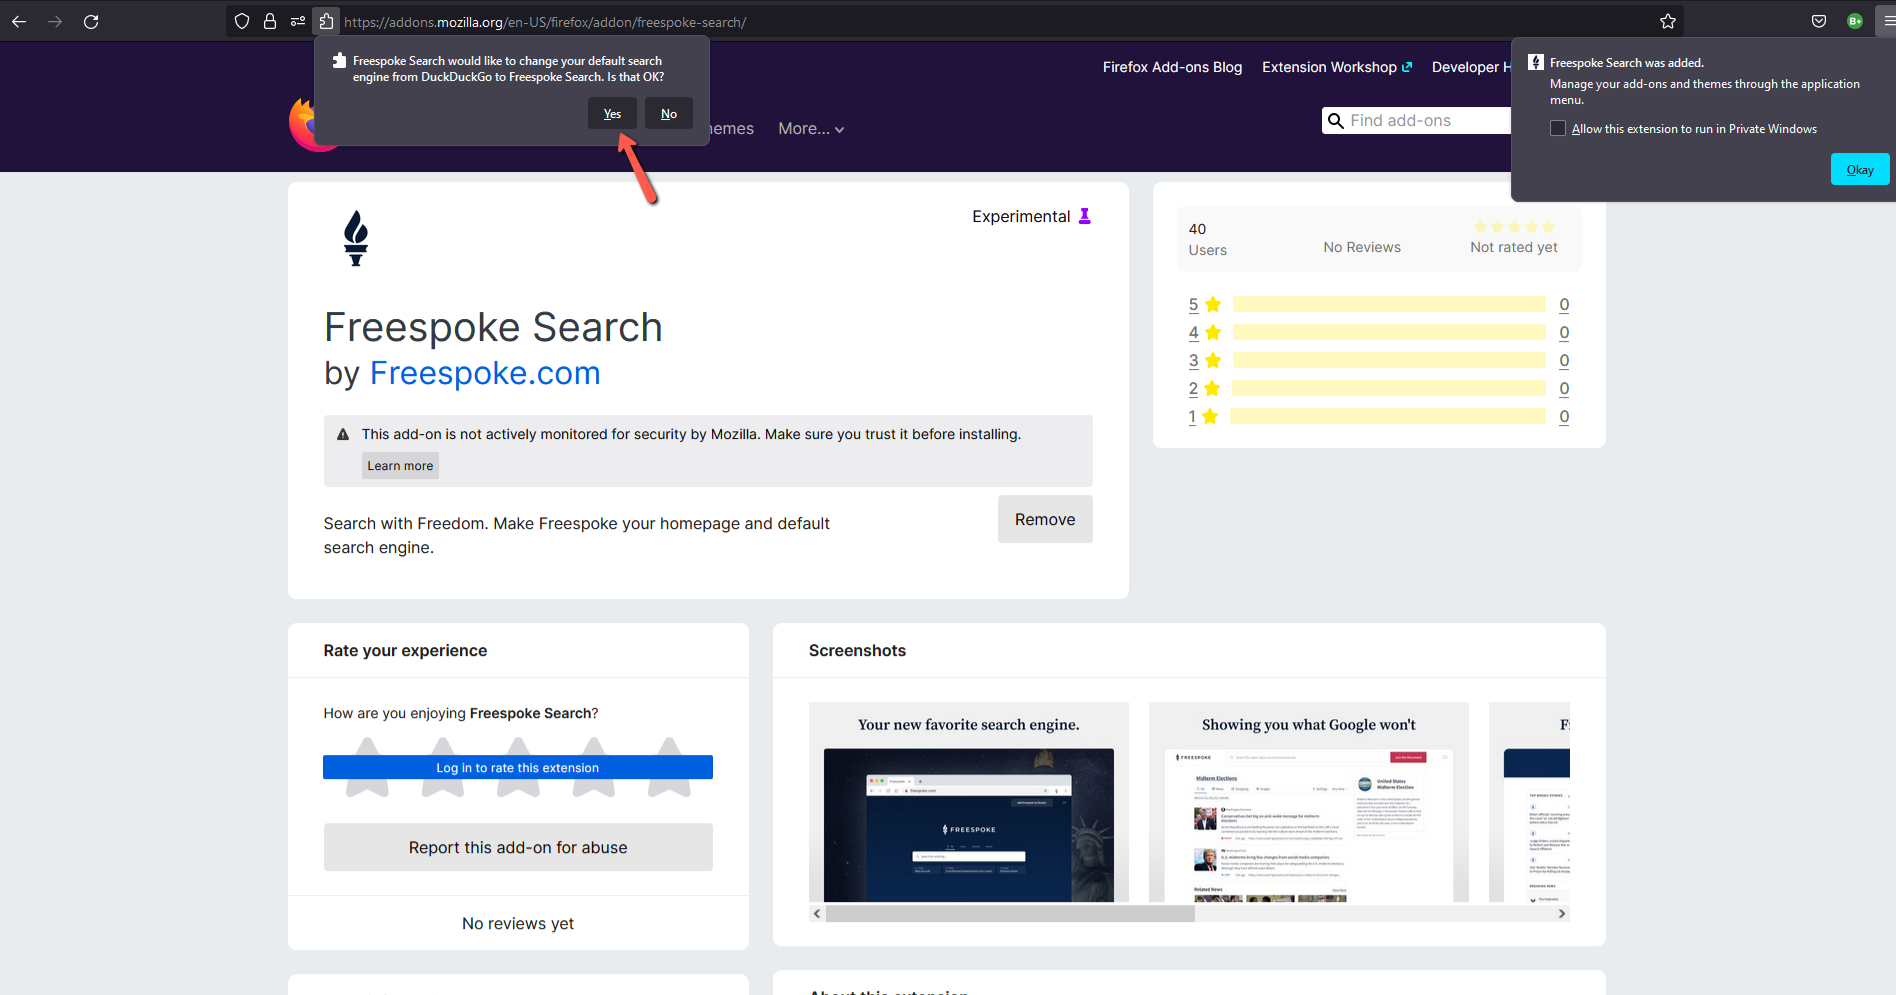Click the horizontal screenshots scrollbar thumb

pyautogui.click(x=1010, y=914)
